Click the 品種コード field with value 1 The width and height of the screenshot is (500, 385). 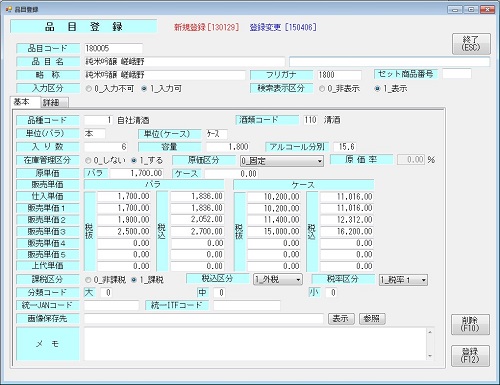point(98,120)
